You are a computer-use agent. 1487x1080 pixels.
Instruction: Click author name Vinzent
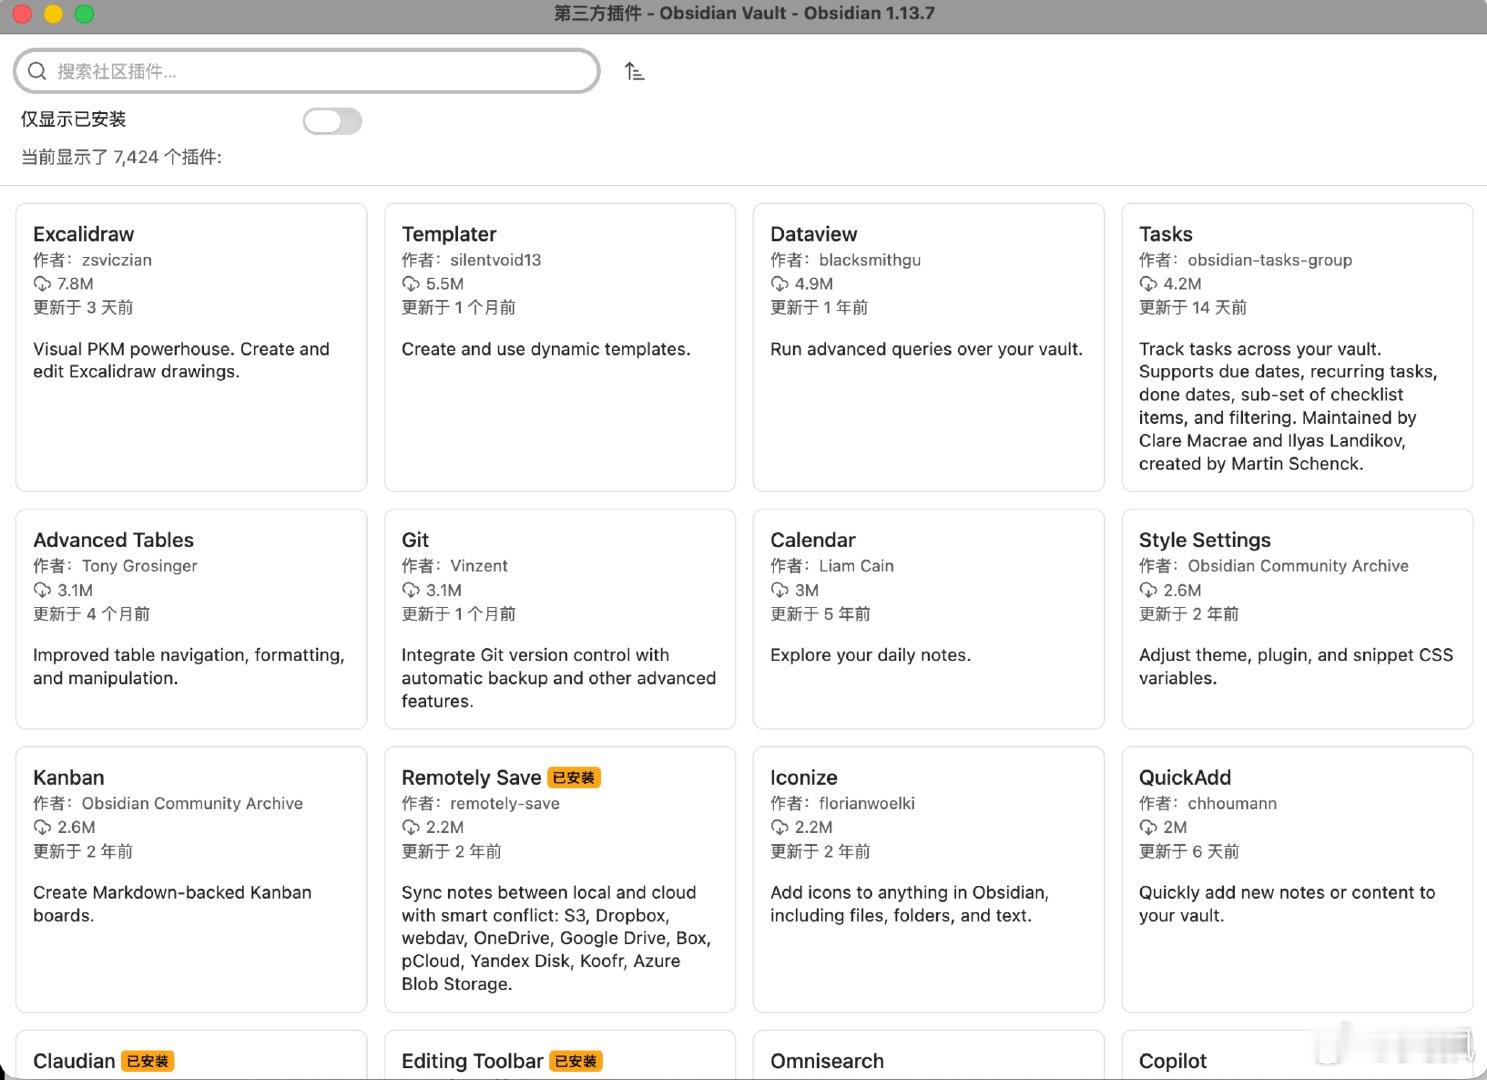(479, 566)
